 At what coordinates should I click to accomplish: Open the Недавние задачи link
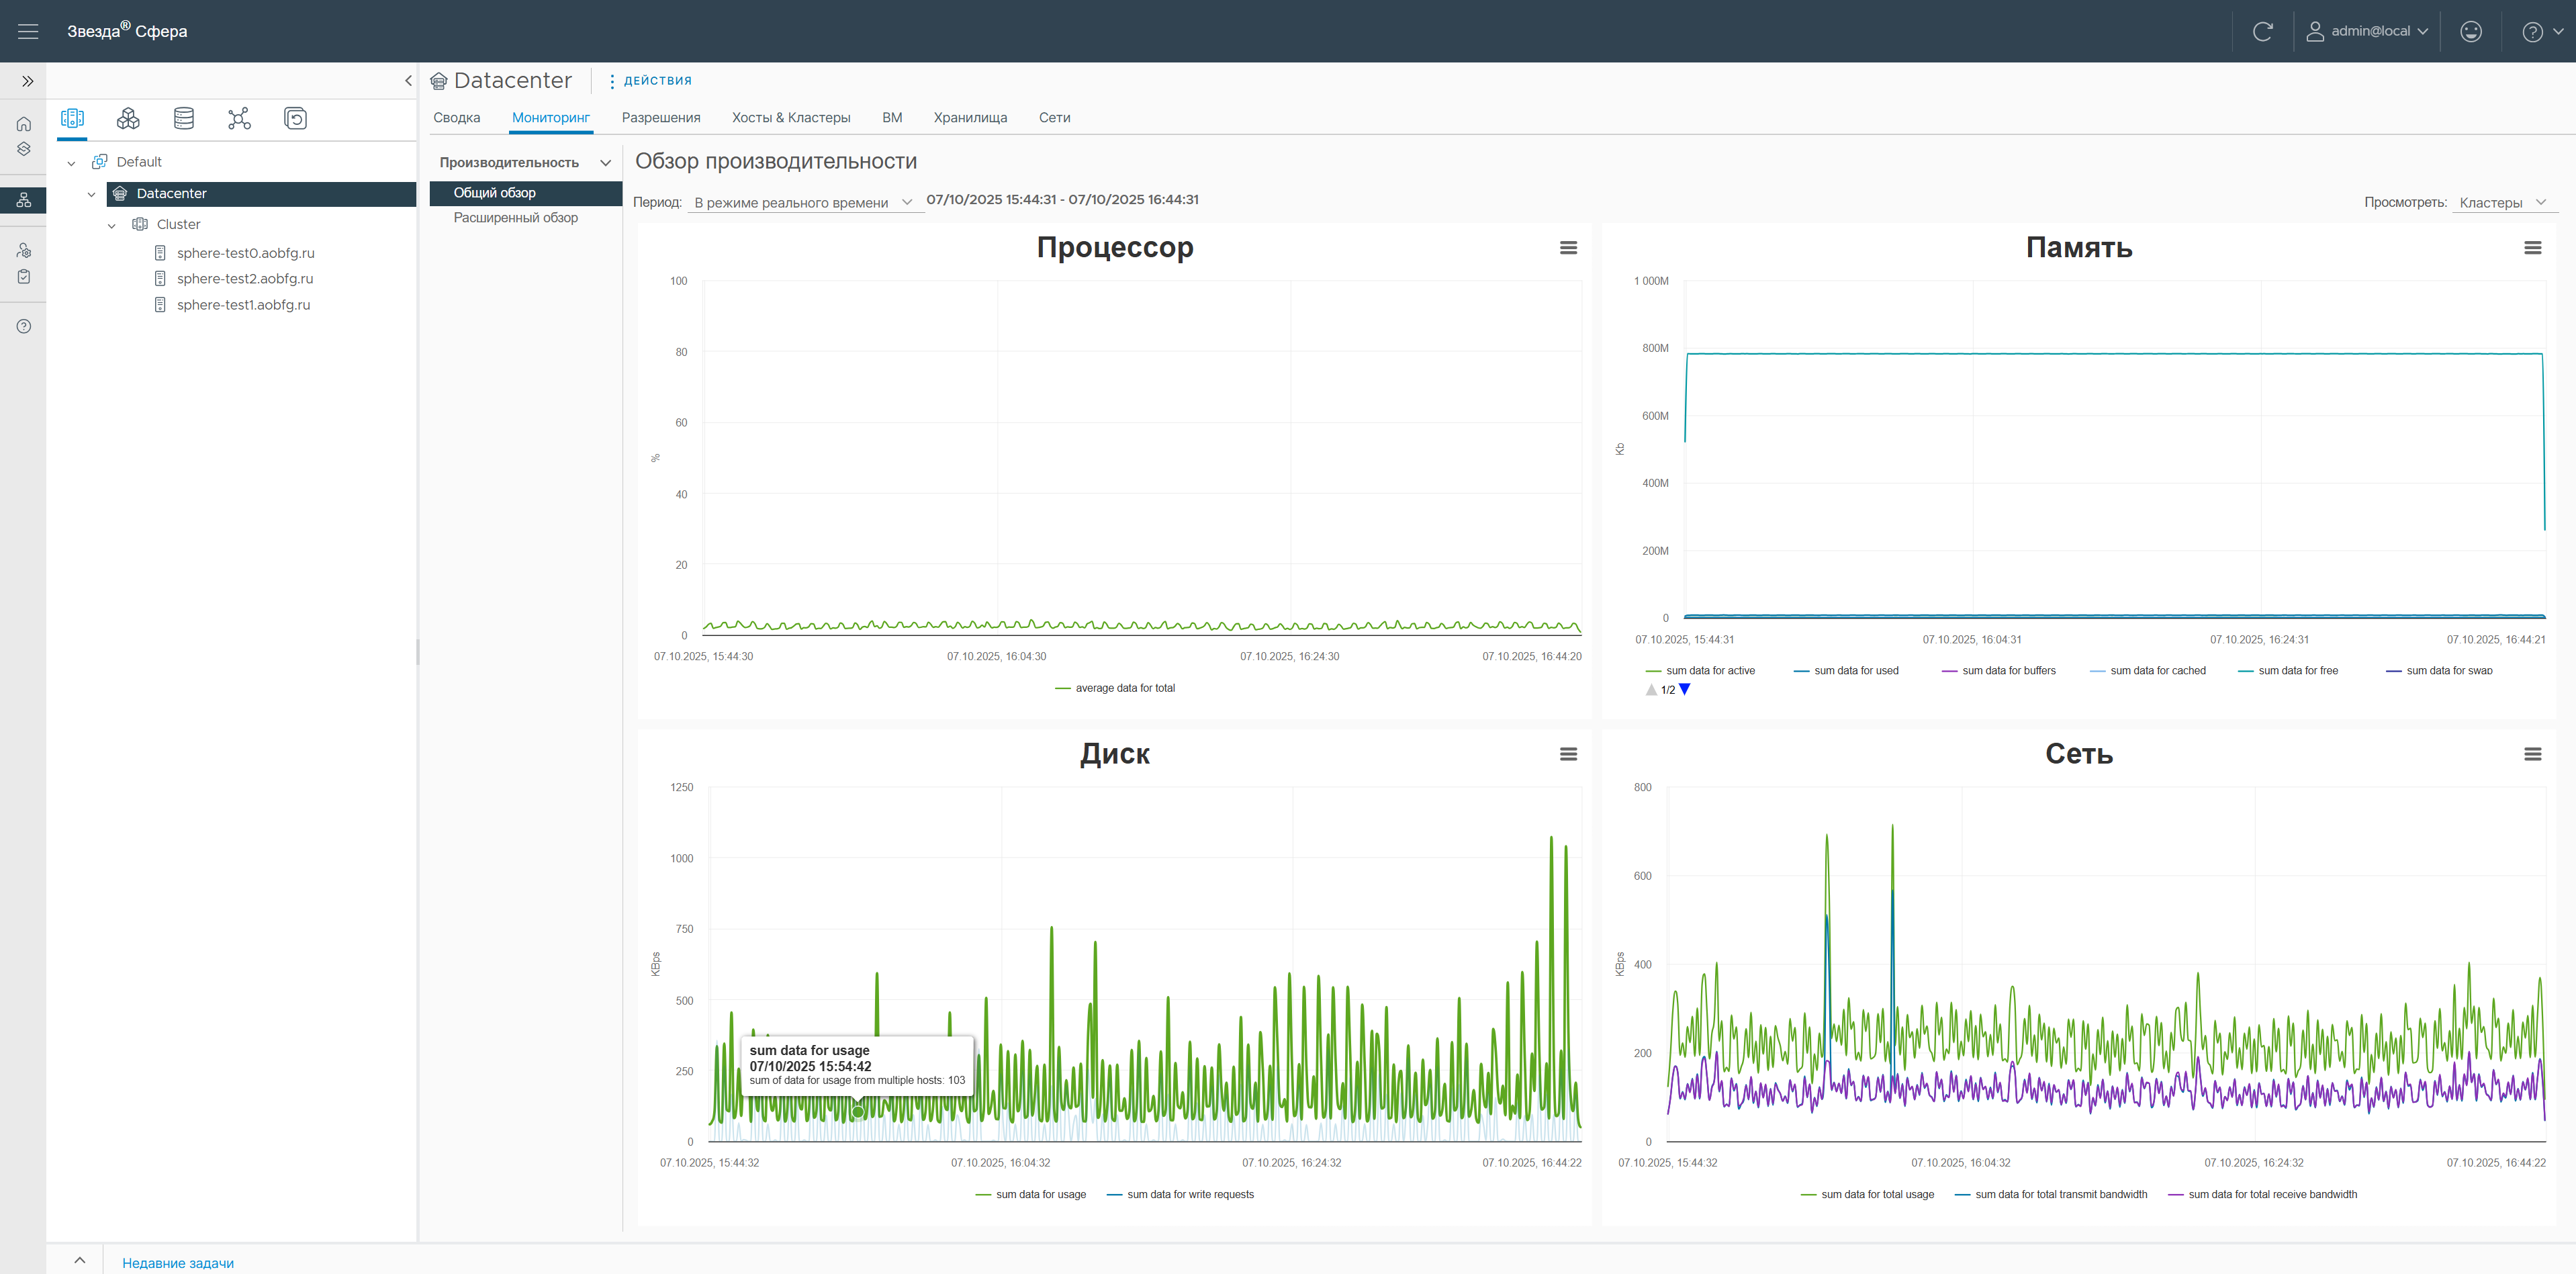178,1262
